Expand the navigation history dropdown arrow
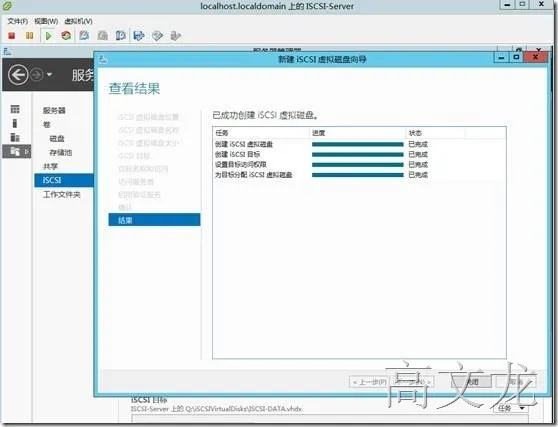Image resolution: width=558 pixels, height=427 pixels. click(x=49, y=75)
